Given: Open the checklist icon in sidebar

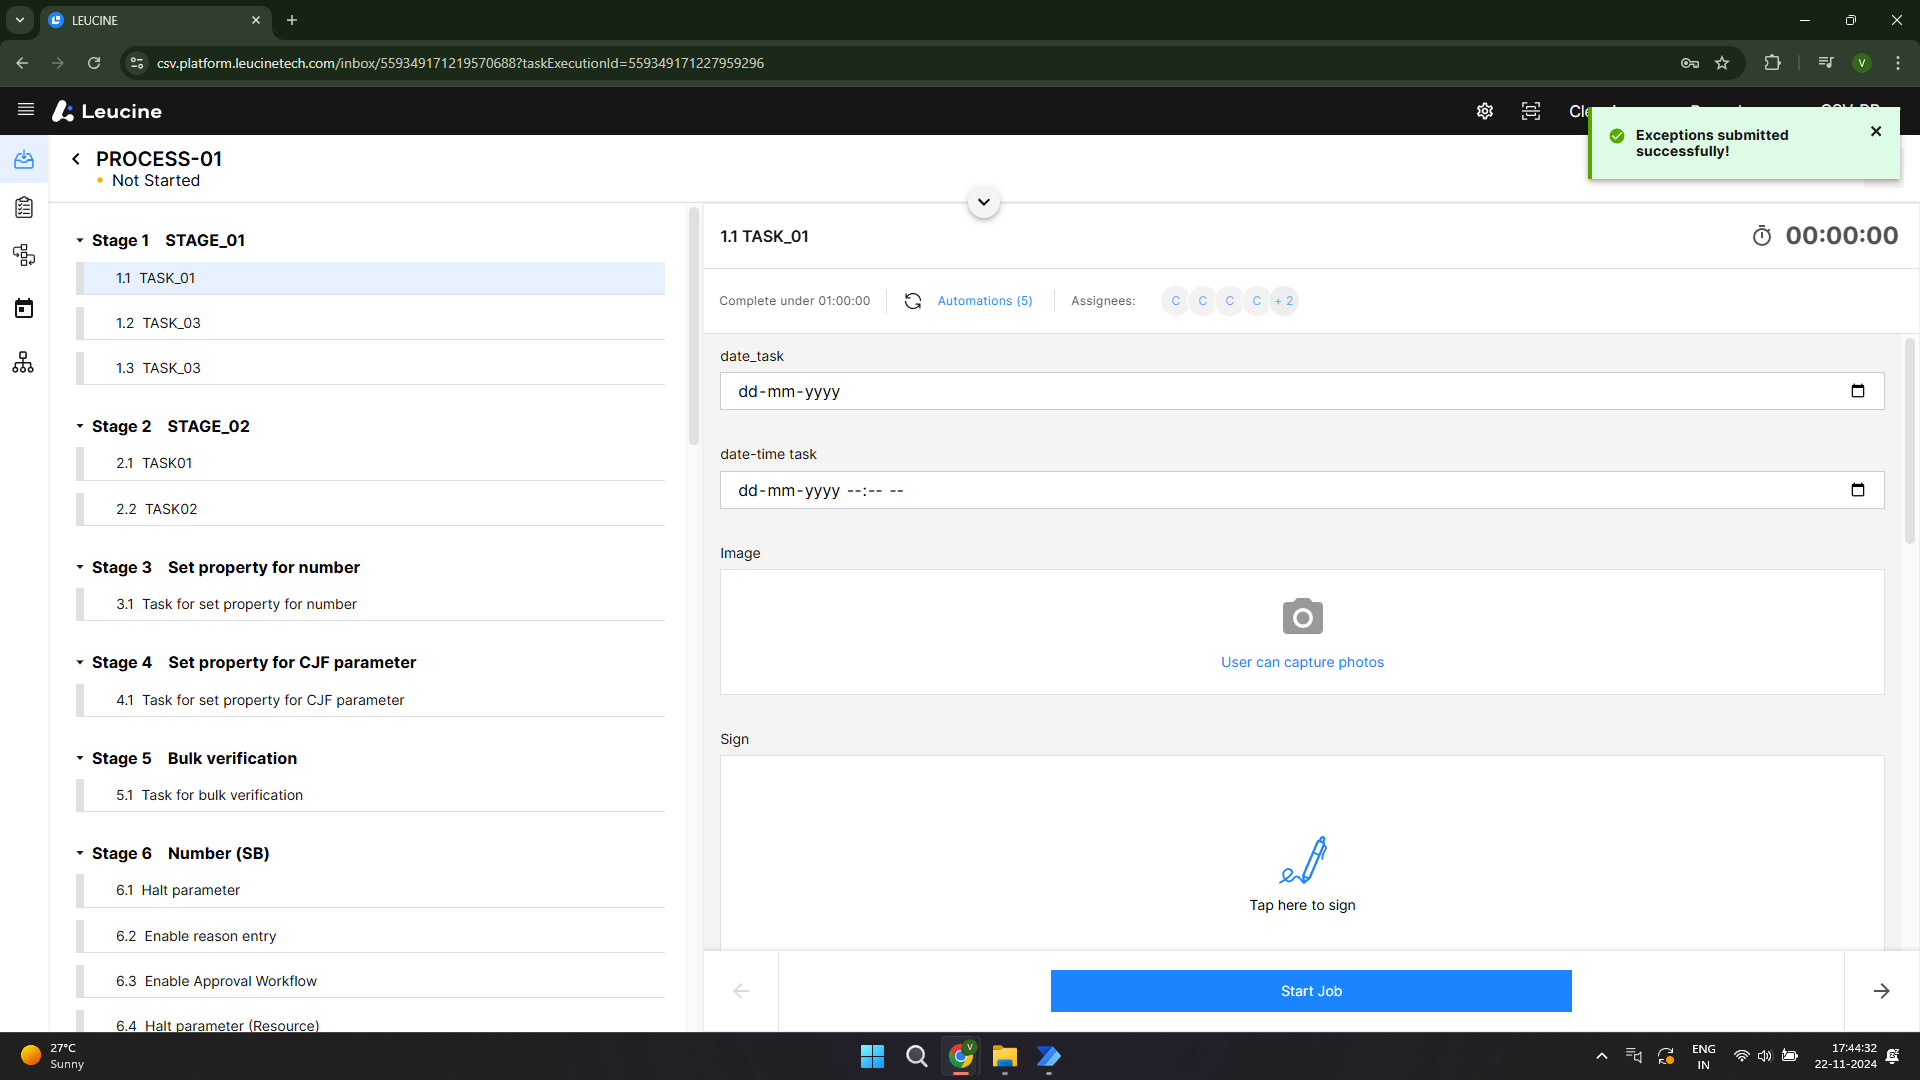Looking at the screenshot, I should click(x=24, y=207).
